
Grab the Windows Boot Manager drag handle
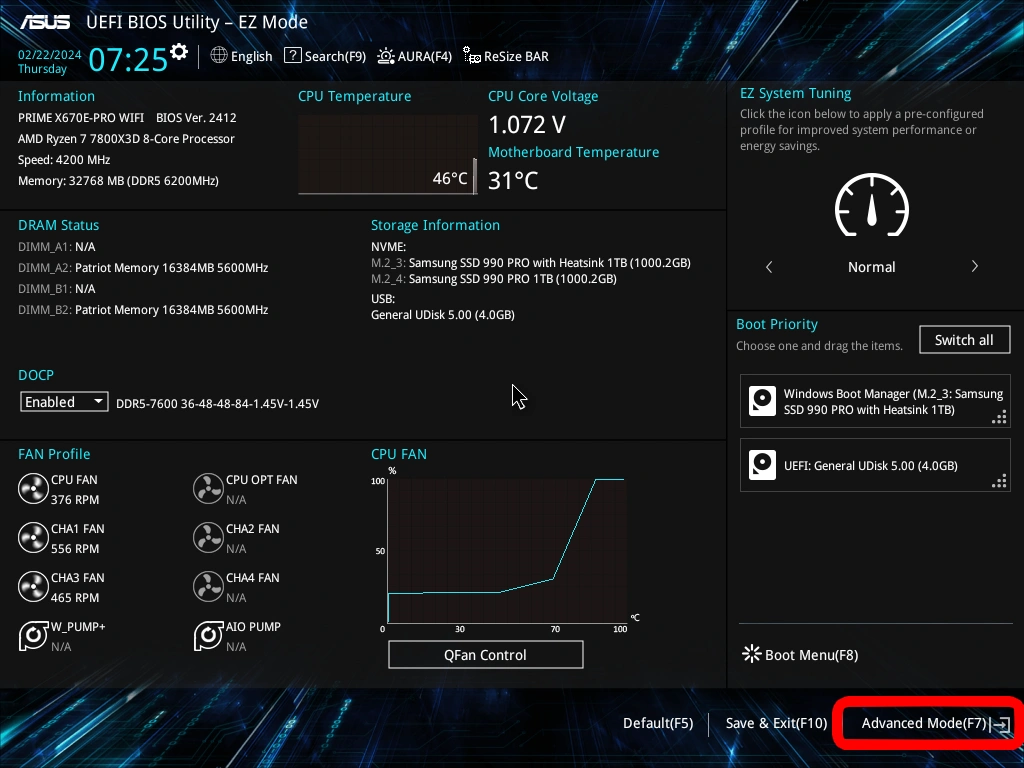coord(999,417)
